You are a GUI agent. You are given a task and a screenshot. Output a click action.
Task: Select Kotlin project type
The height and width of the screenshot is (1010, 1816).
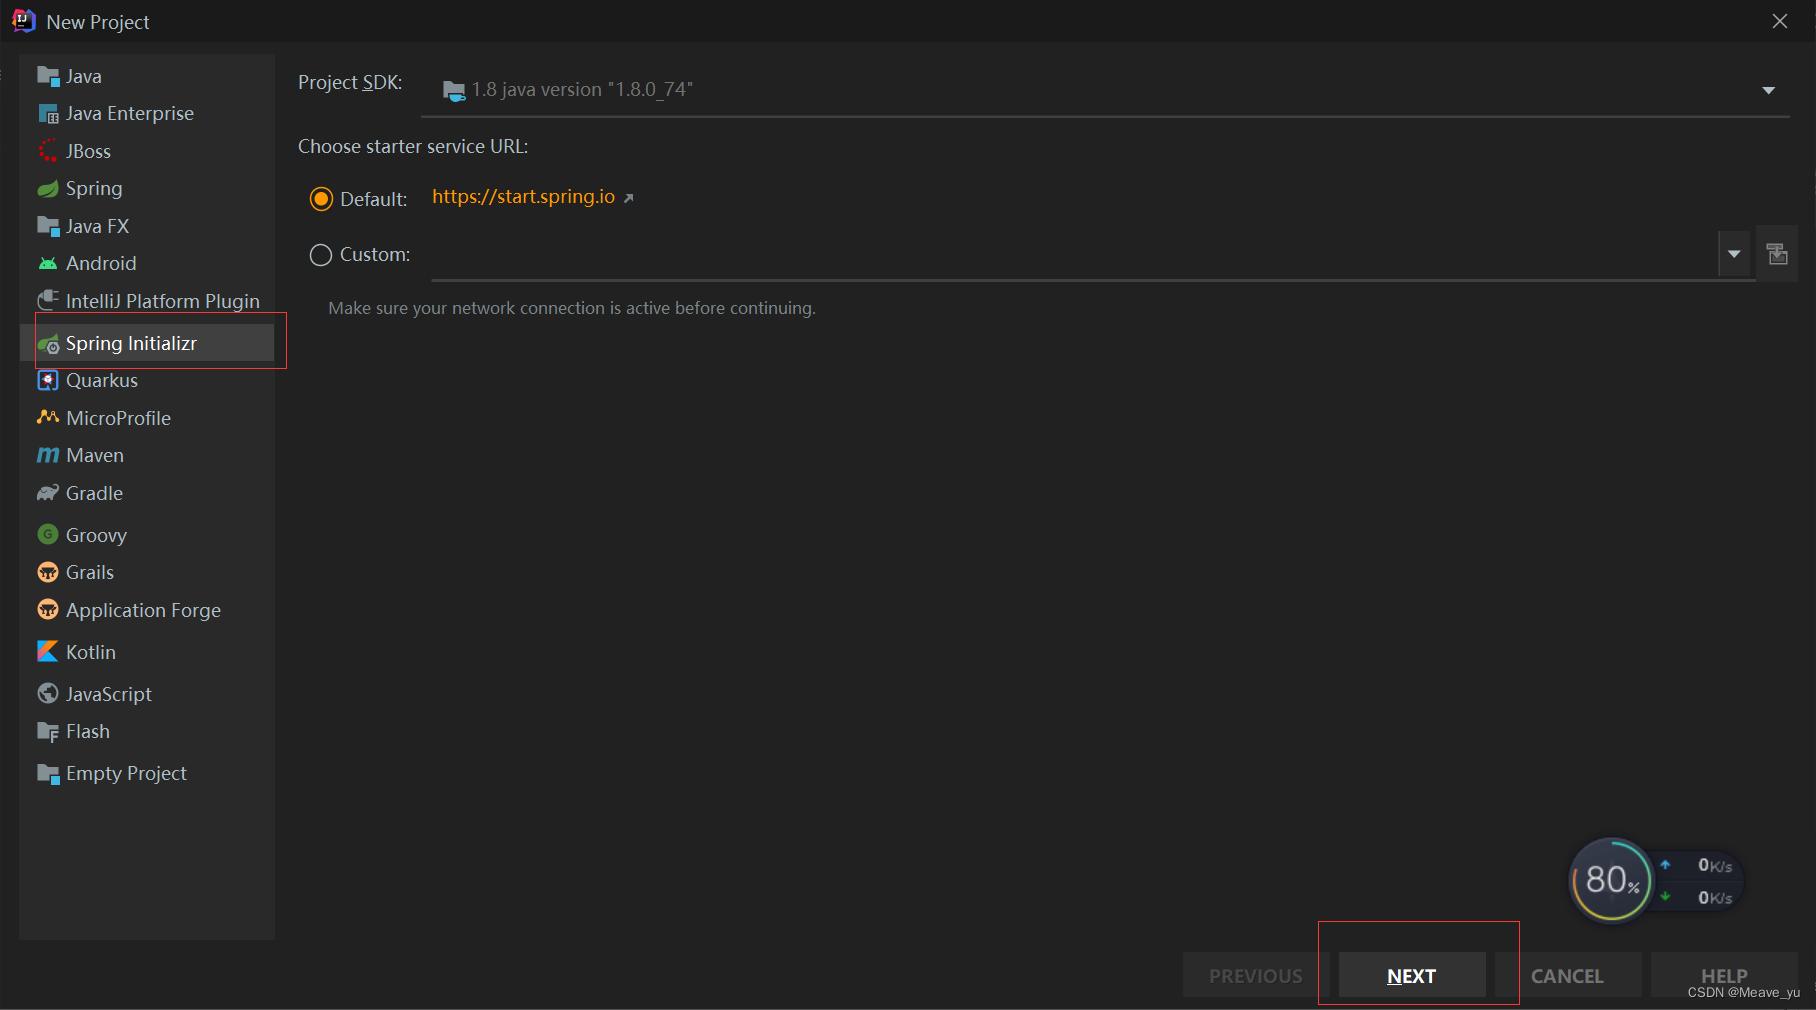(x=147, y=652)
